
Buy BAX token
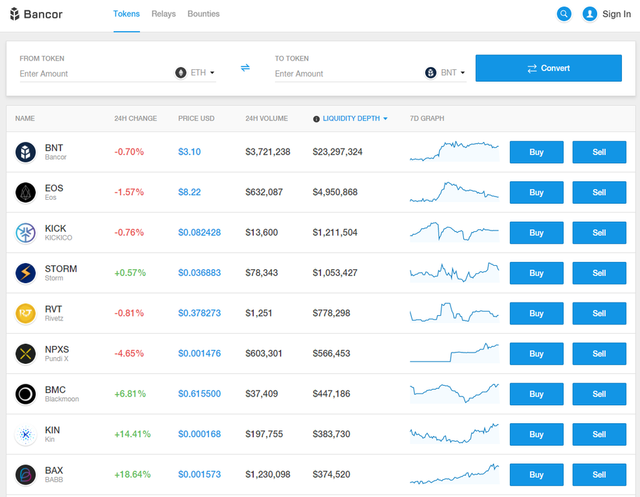[x=536, y=475]
